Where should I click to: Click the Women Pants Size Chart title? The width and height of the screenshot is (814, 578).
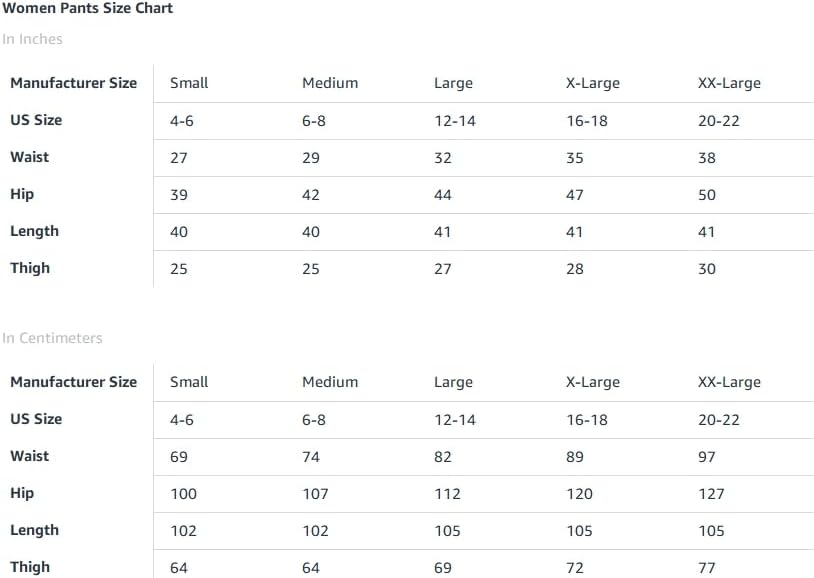(87, 9)
